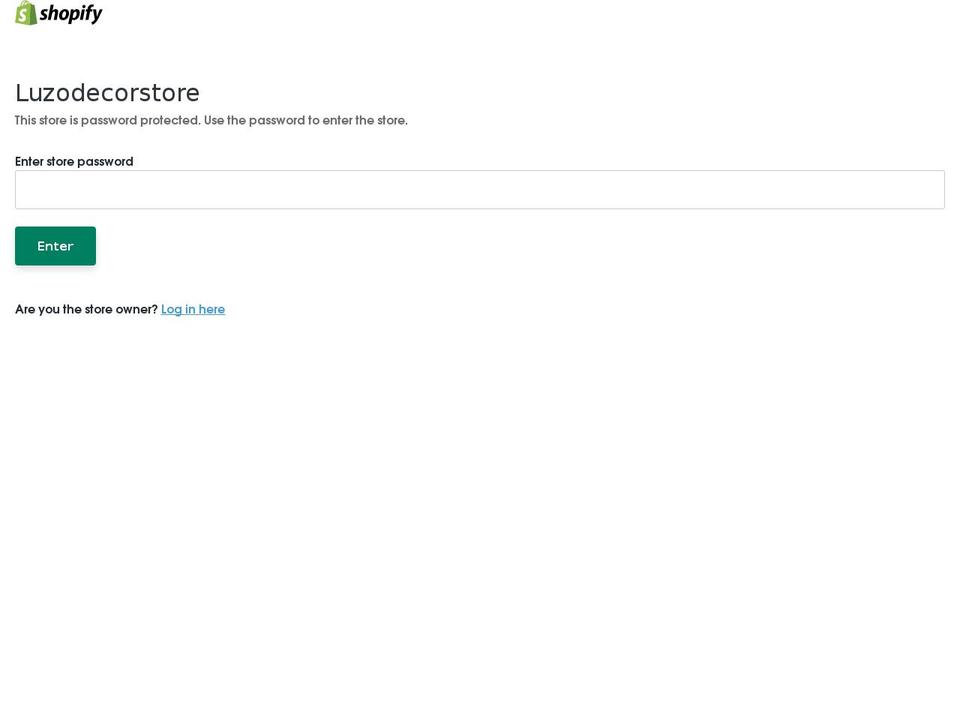Click the underlined blue 'Log in here' text
Viewport: 960px width, 720px height.
[x=193, y=309]
